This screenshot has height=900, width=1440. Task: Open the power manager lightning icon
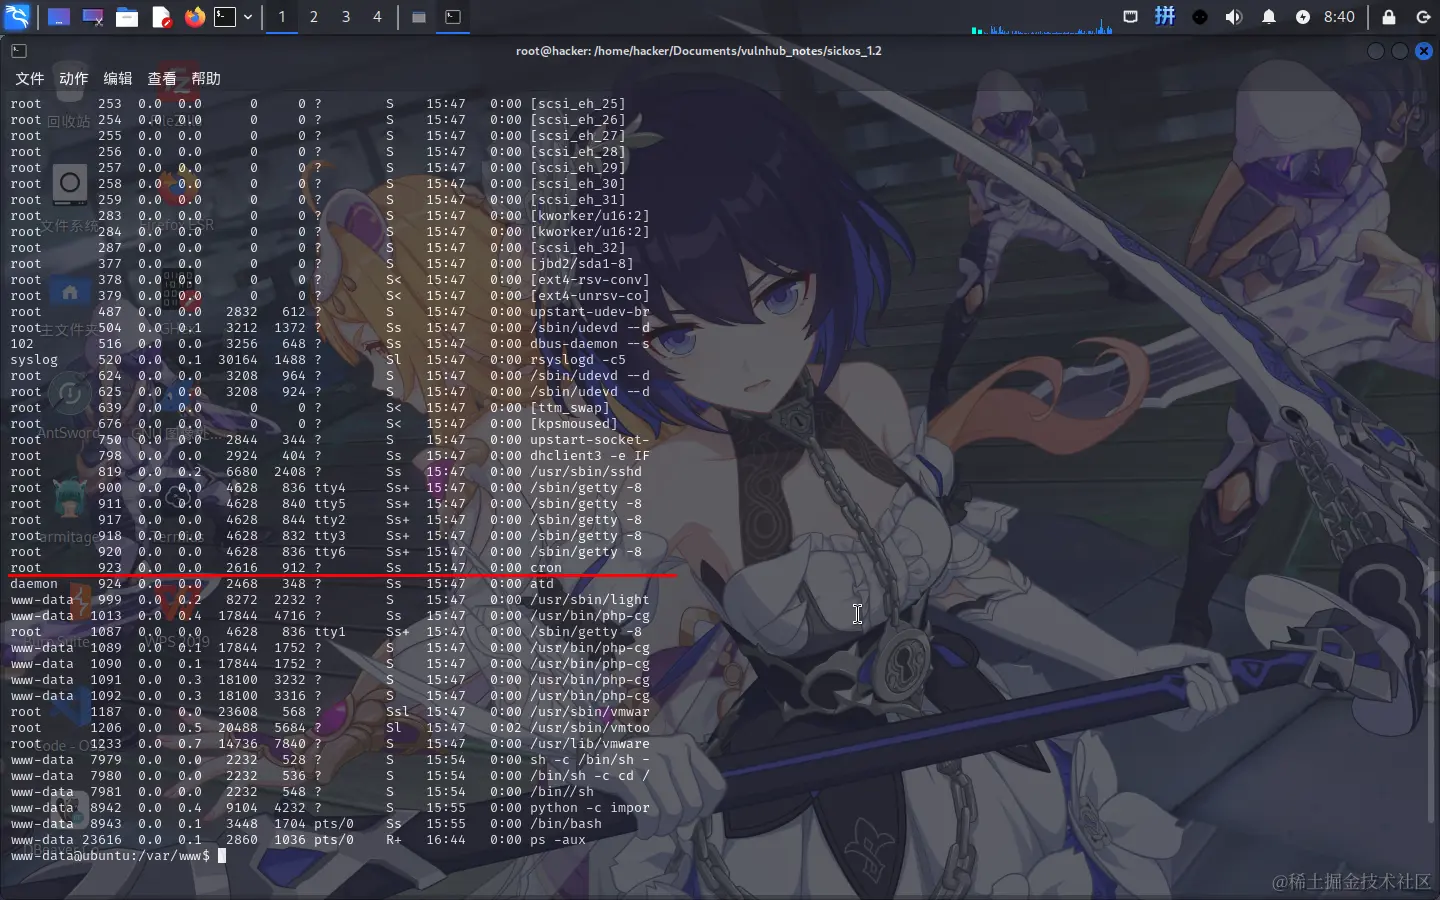click(1303, 17)
